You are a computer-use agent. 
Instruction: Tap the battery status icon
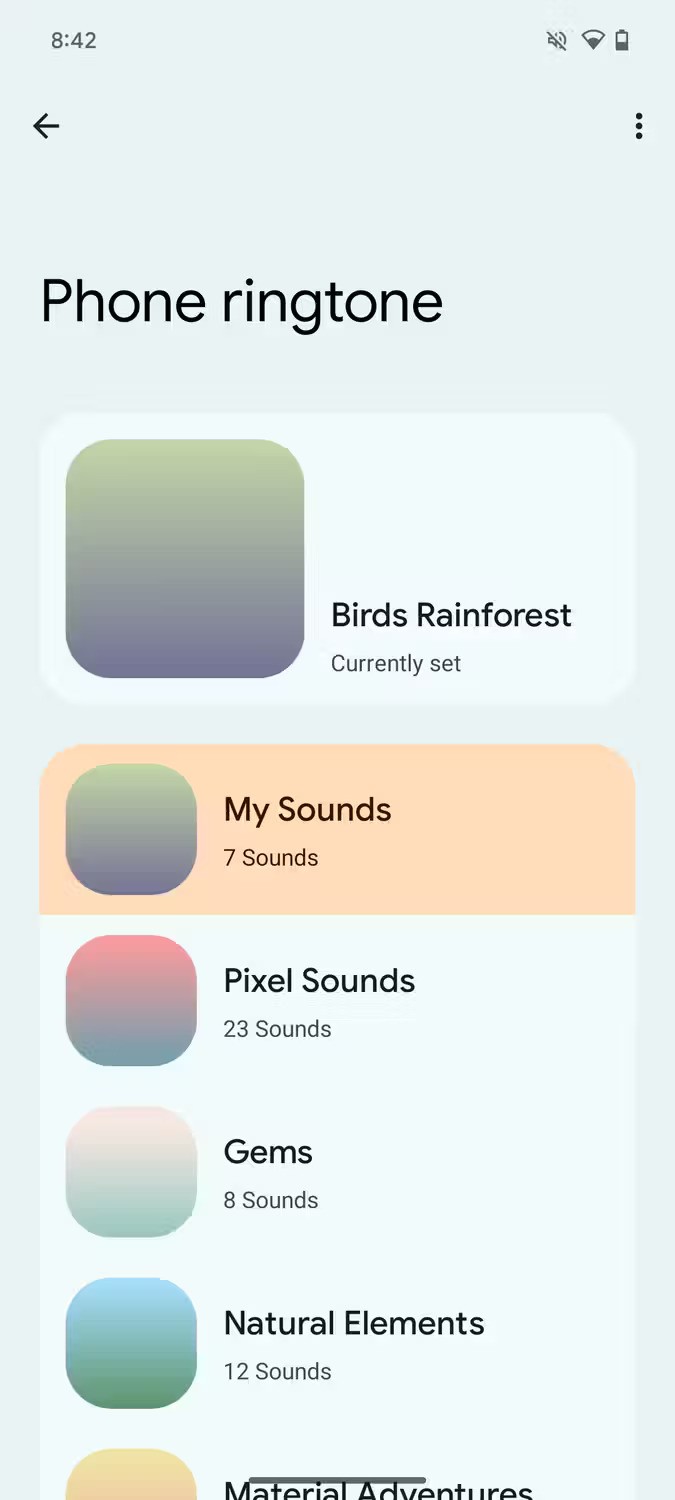point(622,41)
